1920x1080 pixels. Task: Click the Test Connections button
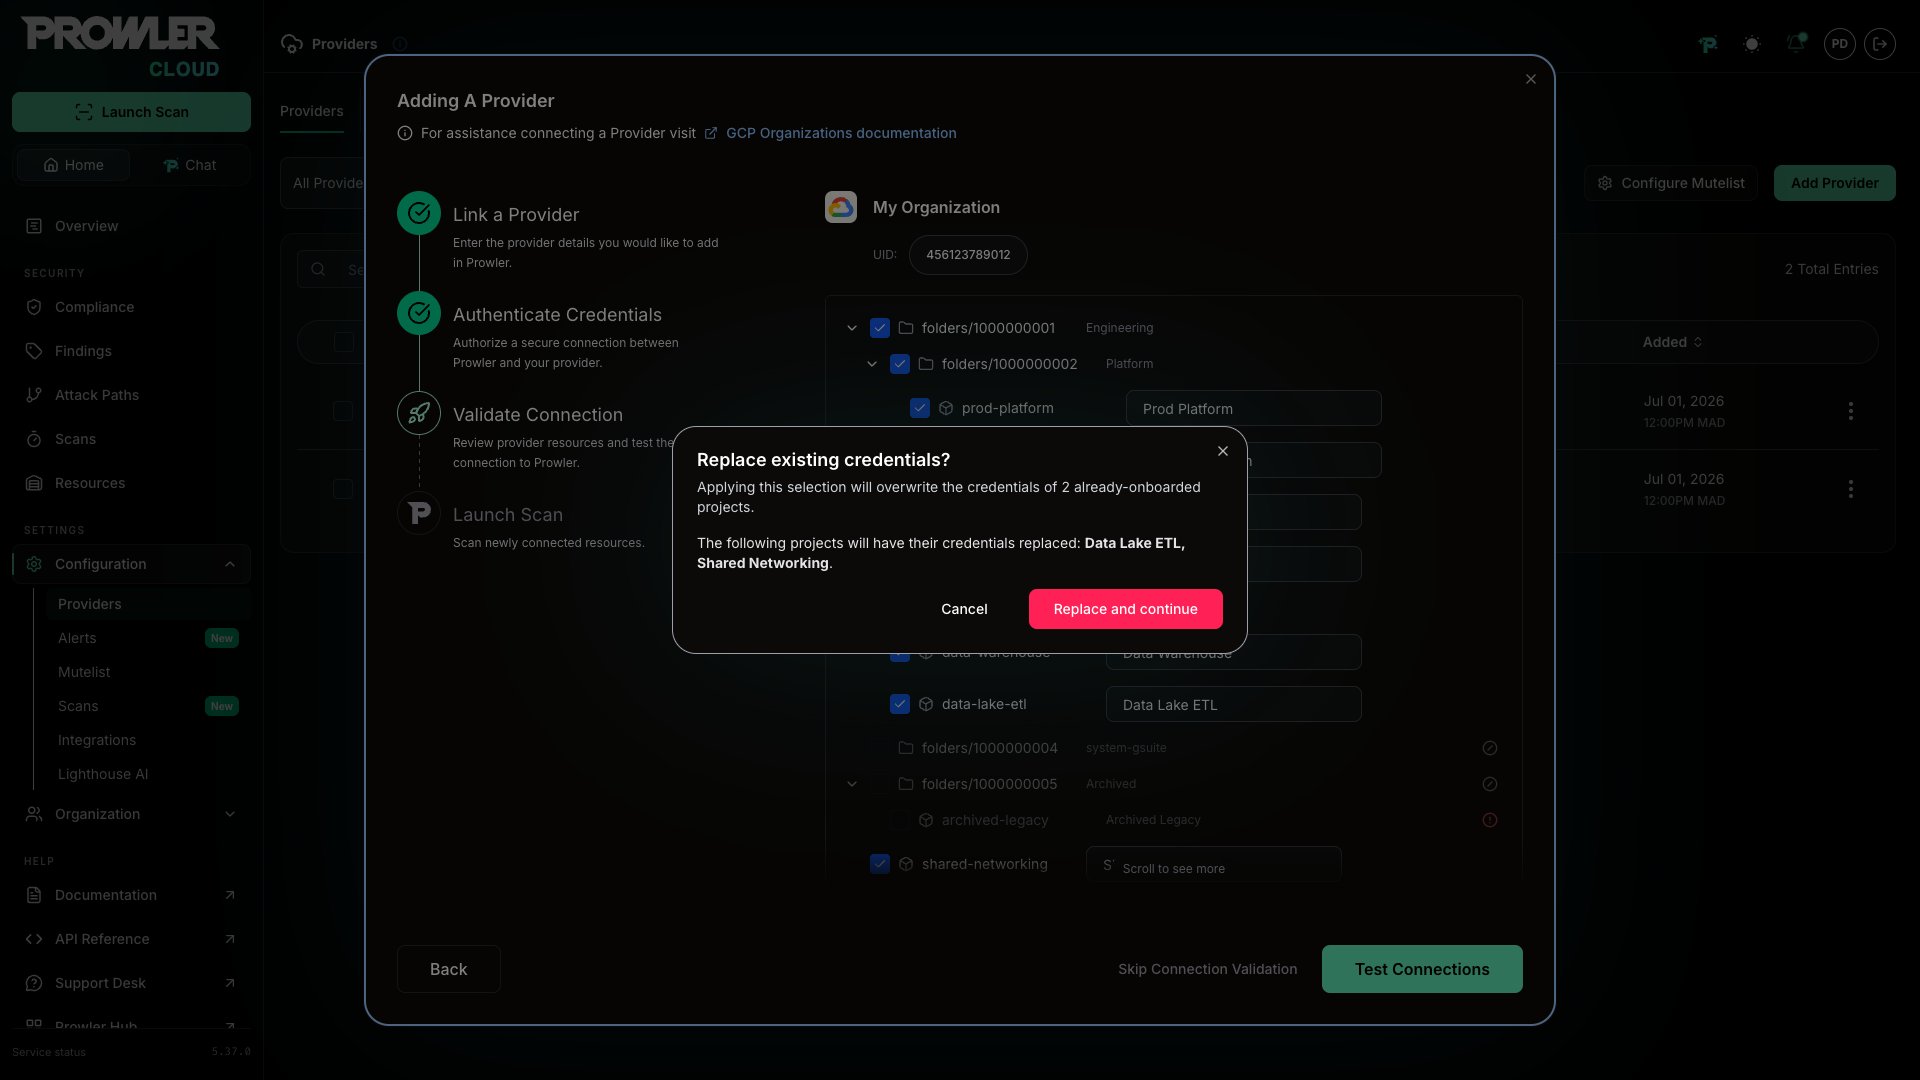(x=1422, y=969)
